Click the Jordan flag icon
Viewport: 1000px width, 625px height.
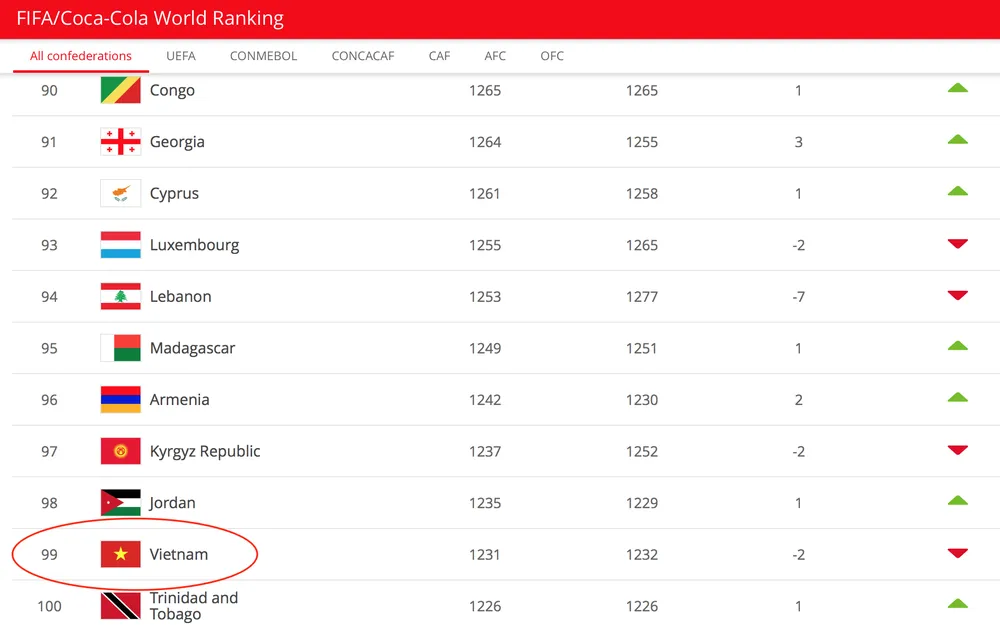pyautogui.click(x=120, y=503)
